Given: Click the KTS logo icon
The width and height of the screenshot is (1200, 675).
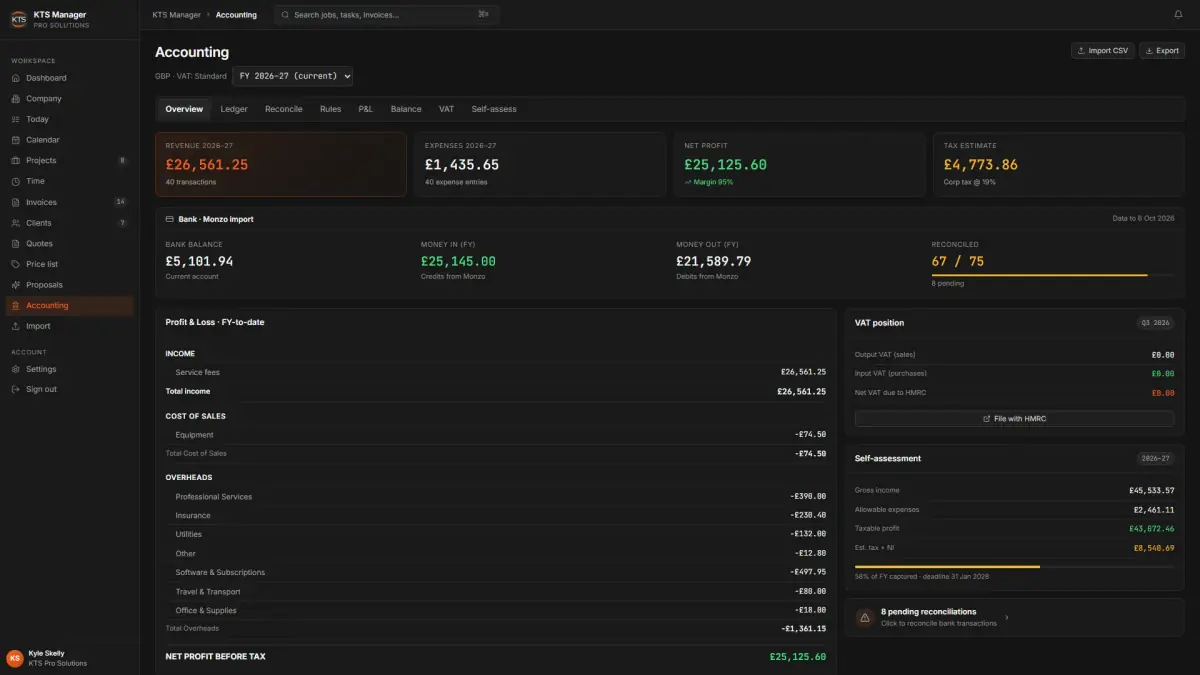Looking at the screenshot, I should (x=18, y=19).
